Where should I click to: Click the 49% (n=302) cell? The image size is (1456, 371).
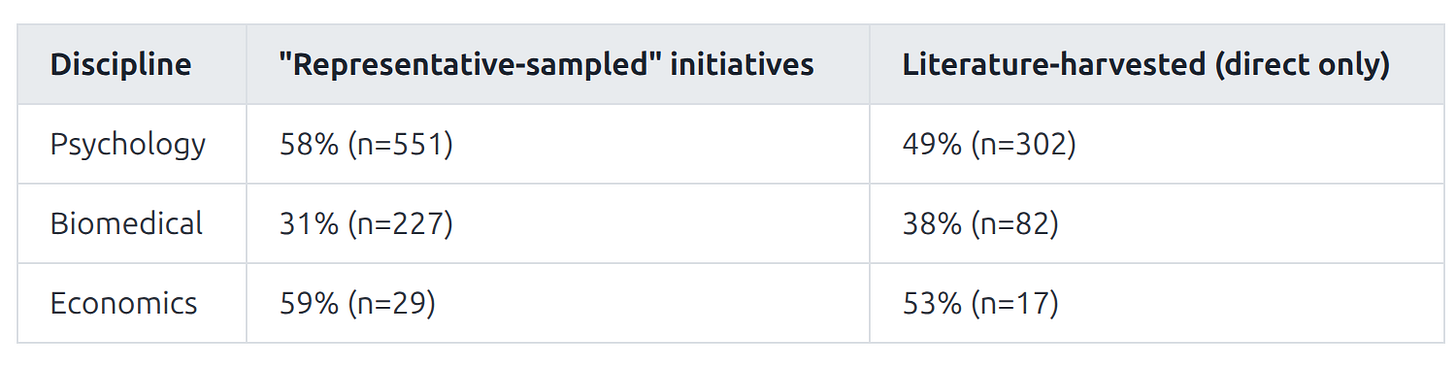point(989,144)
